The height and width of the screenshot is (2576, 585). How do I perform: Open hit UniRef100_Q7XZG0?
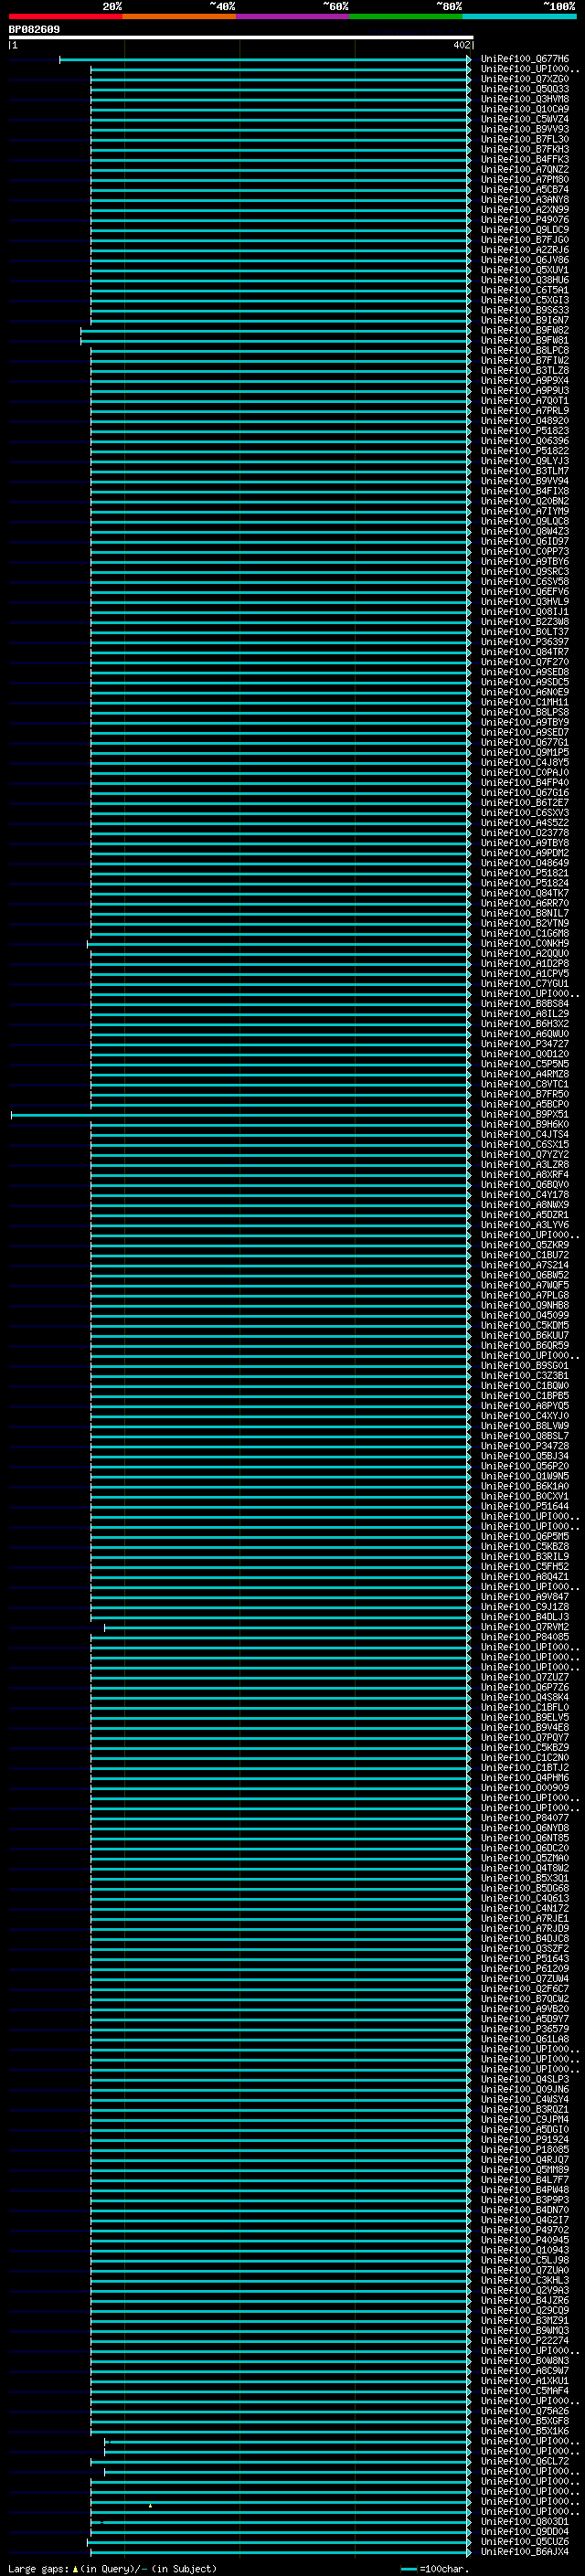[525, 79]
